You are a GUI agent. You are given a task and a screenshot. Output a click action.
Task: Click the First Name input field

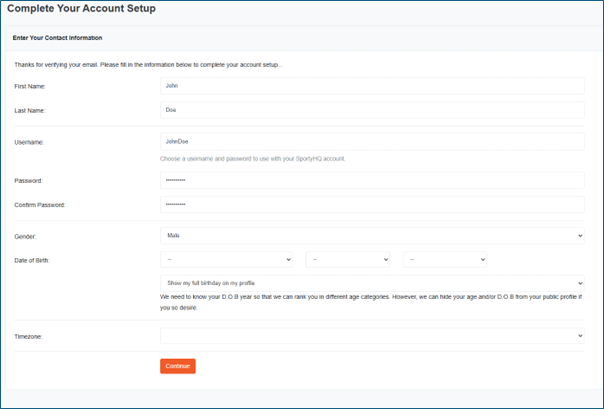[x=371, y=86]
